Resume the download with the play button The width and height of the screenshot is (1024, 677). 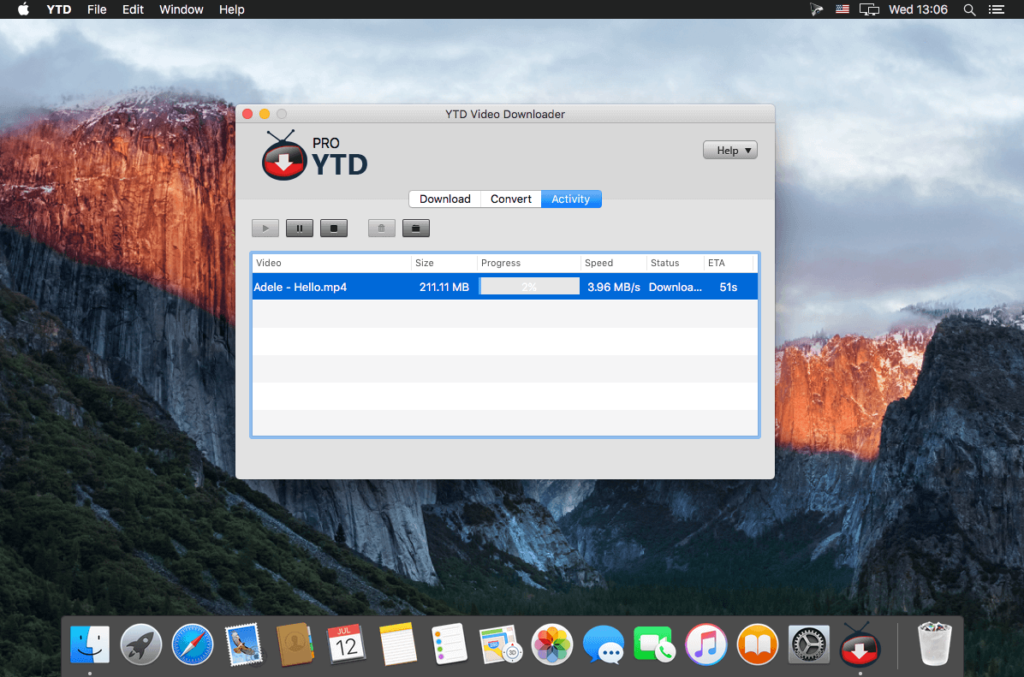(x=265, y=227)
